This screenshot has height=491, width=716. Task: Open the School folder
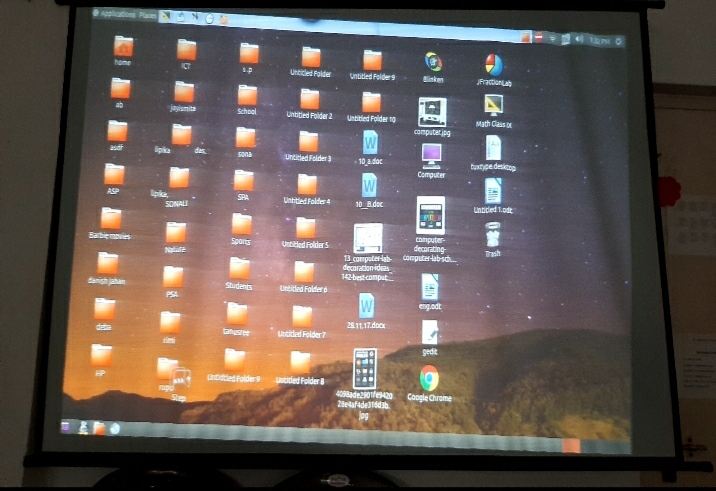tap(247, 95)
